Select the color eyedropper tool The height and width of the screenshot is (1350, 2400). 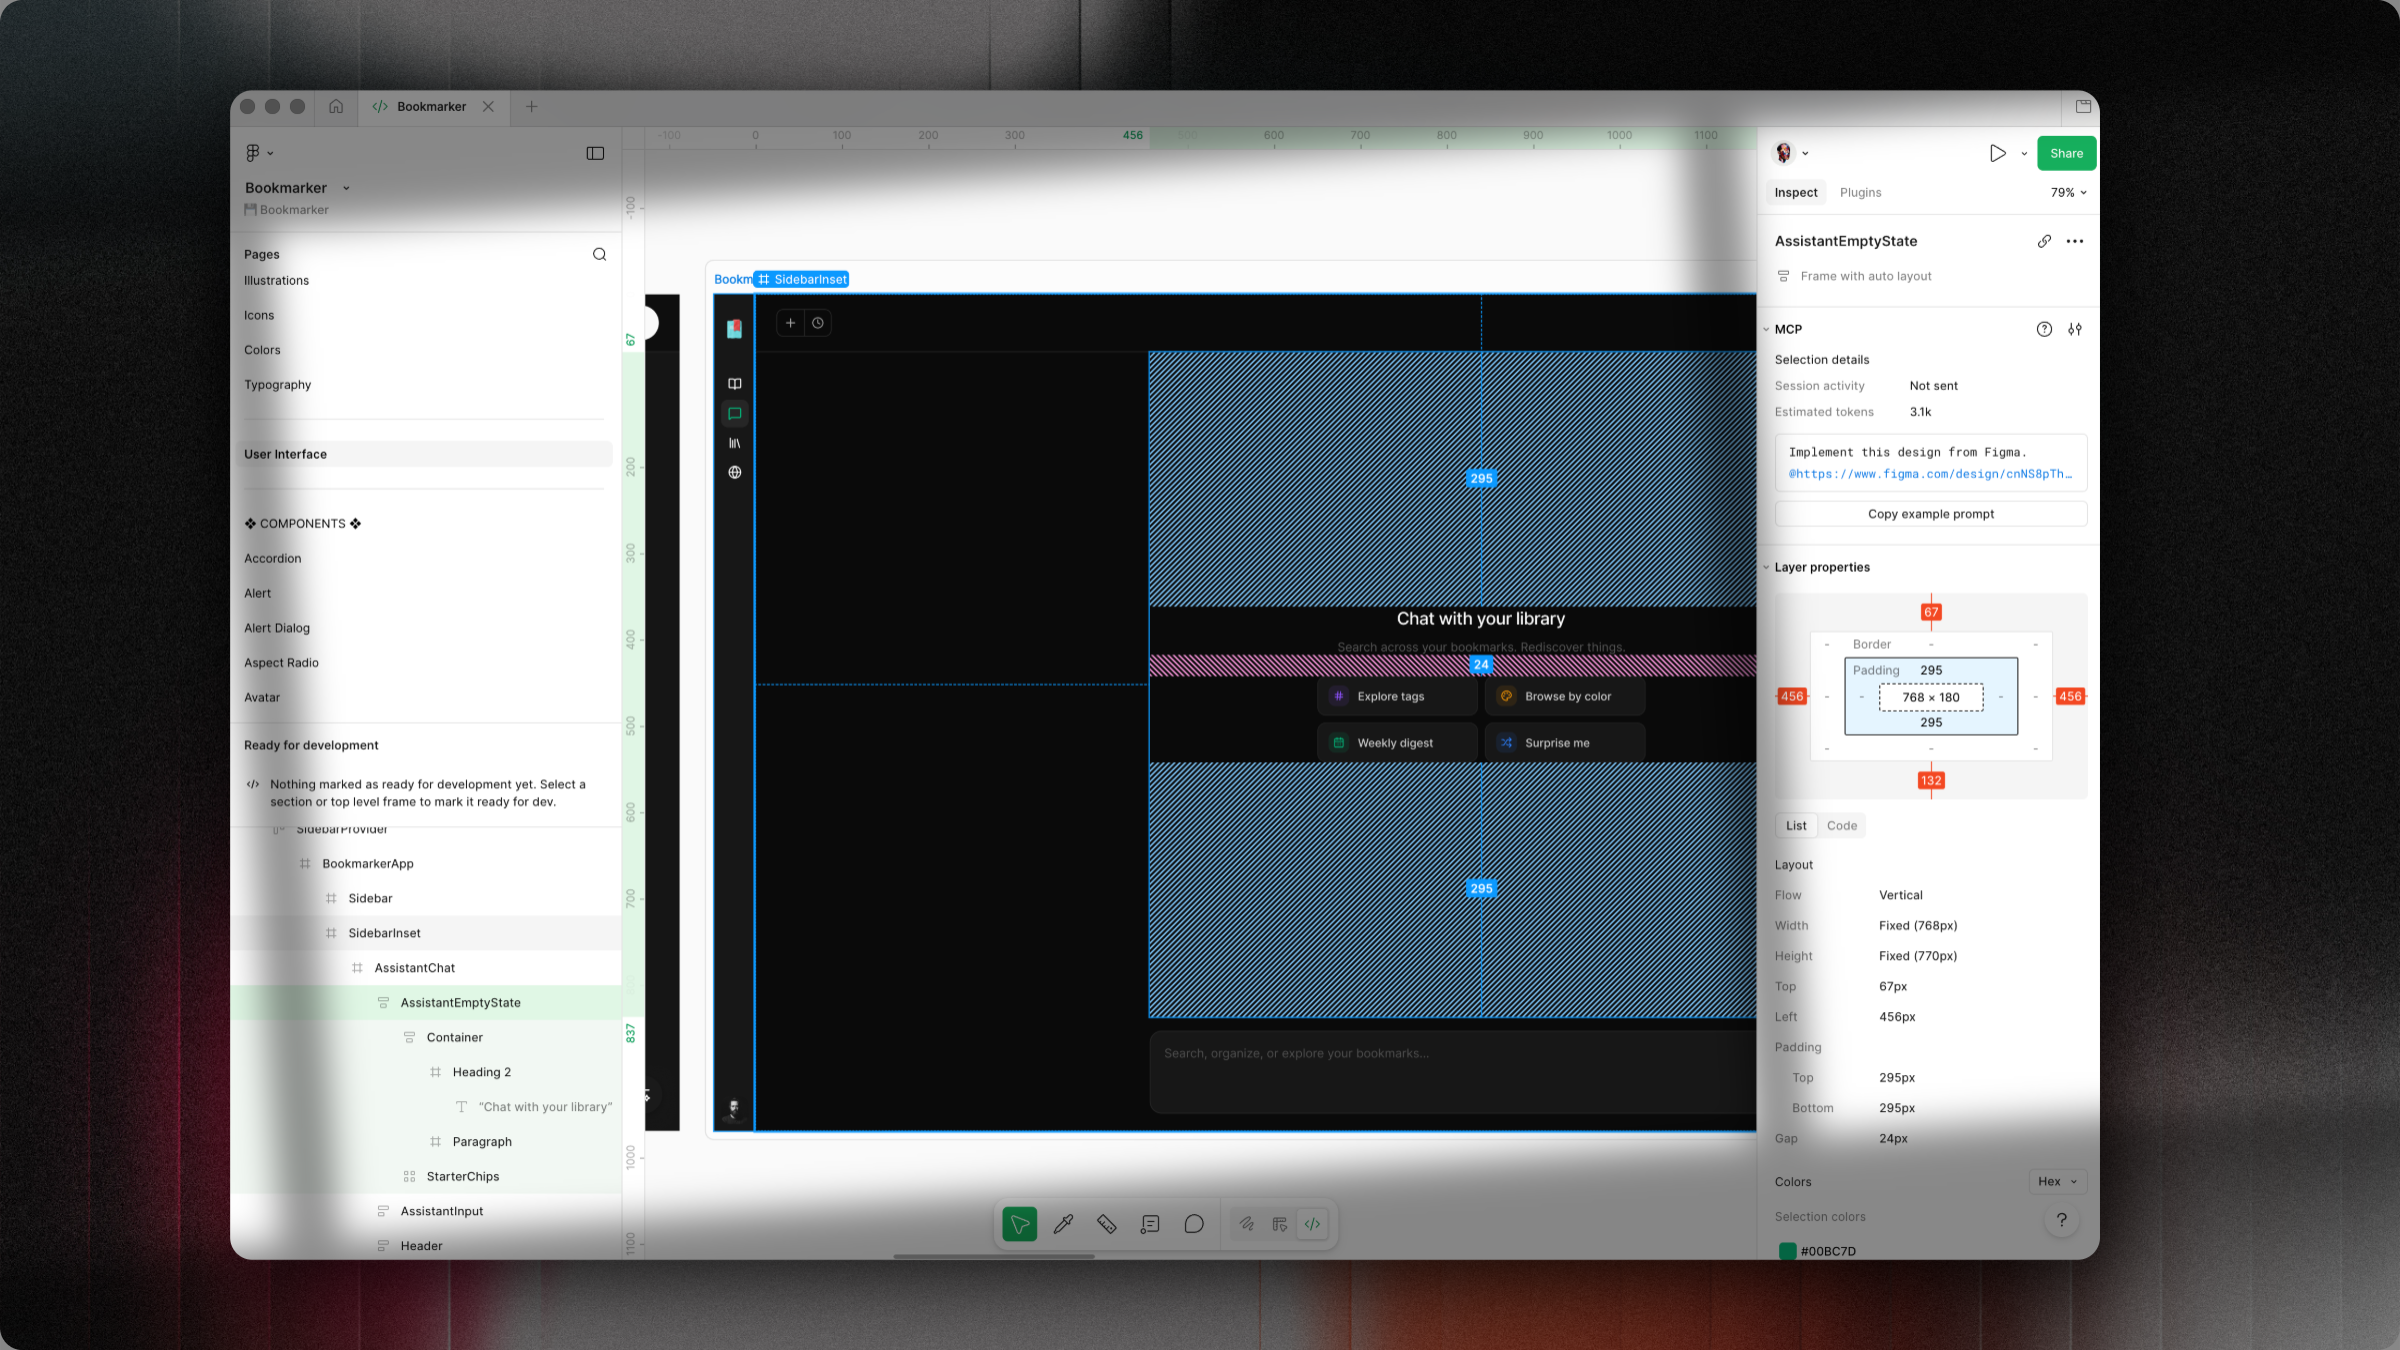pyautogui.click(x=1063, y=1223)
